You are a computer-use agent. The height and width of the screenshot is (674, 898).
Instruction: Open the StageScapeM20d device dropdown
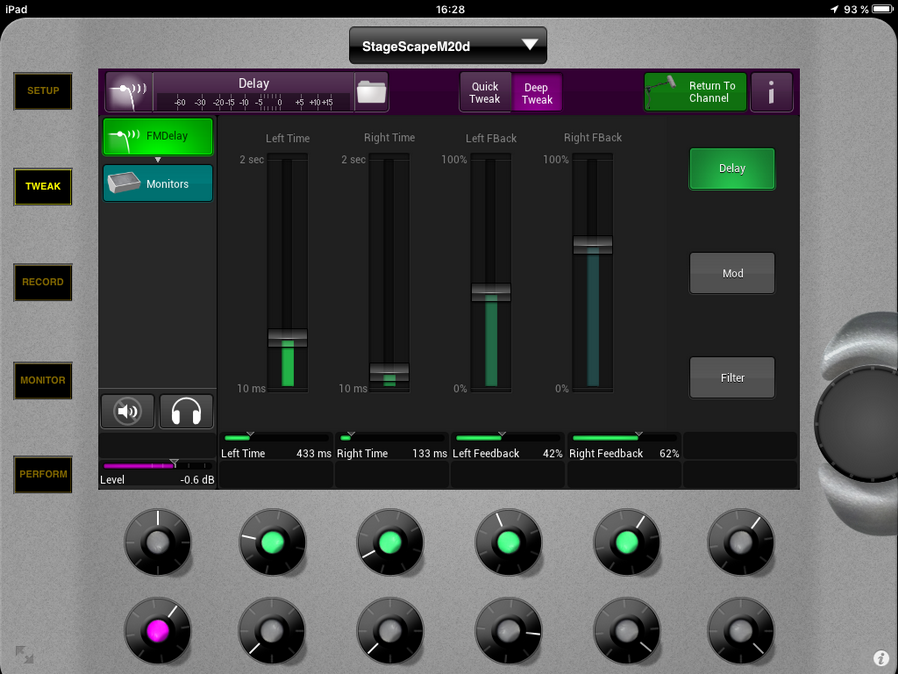point(448,45)
